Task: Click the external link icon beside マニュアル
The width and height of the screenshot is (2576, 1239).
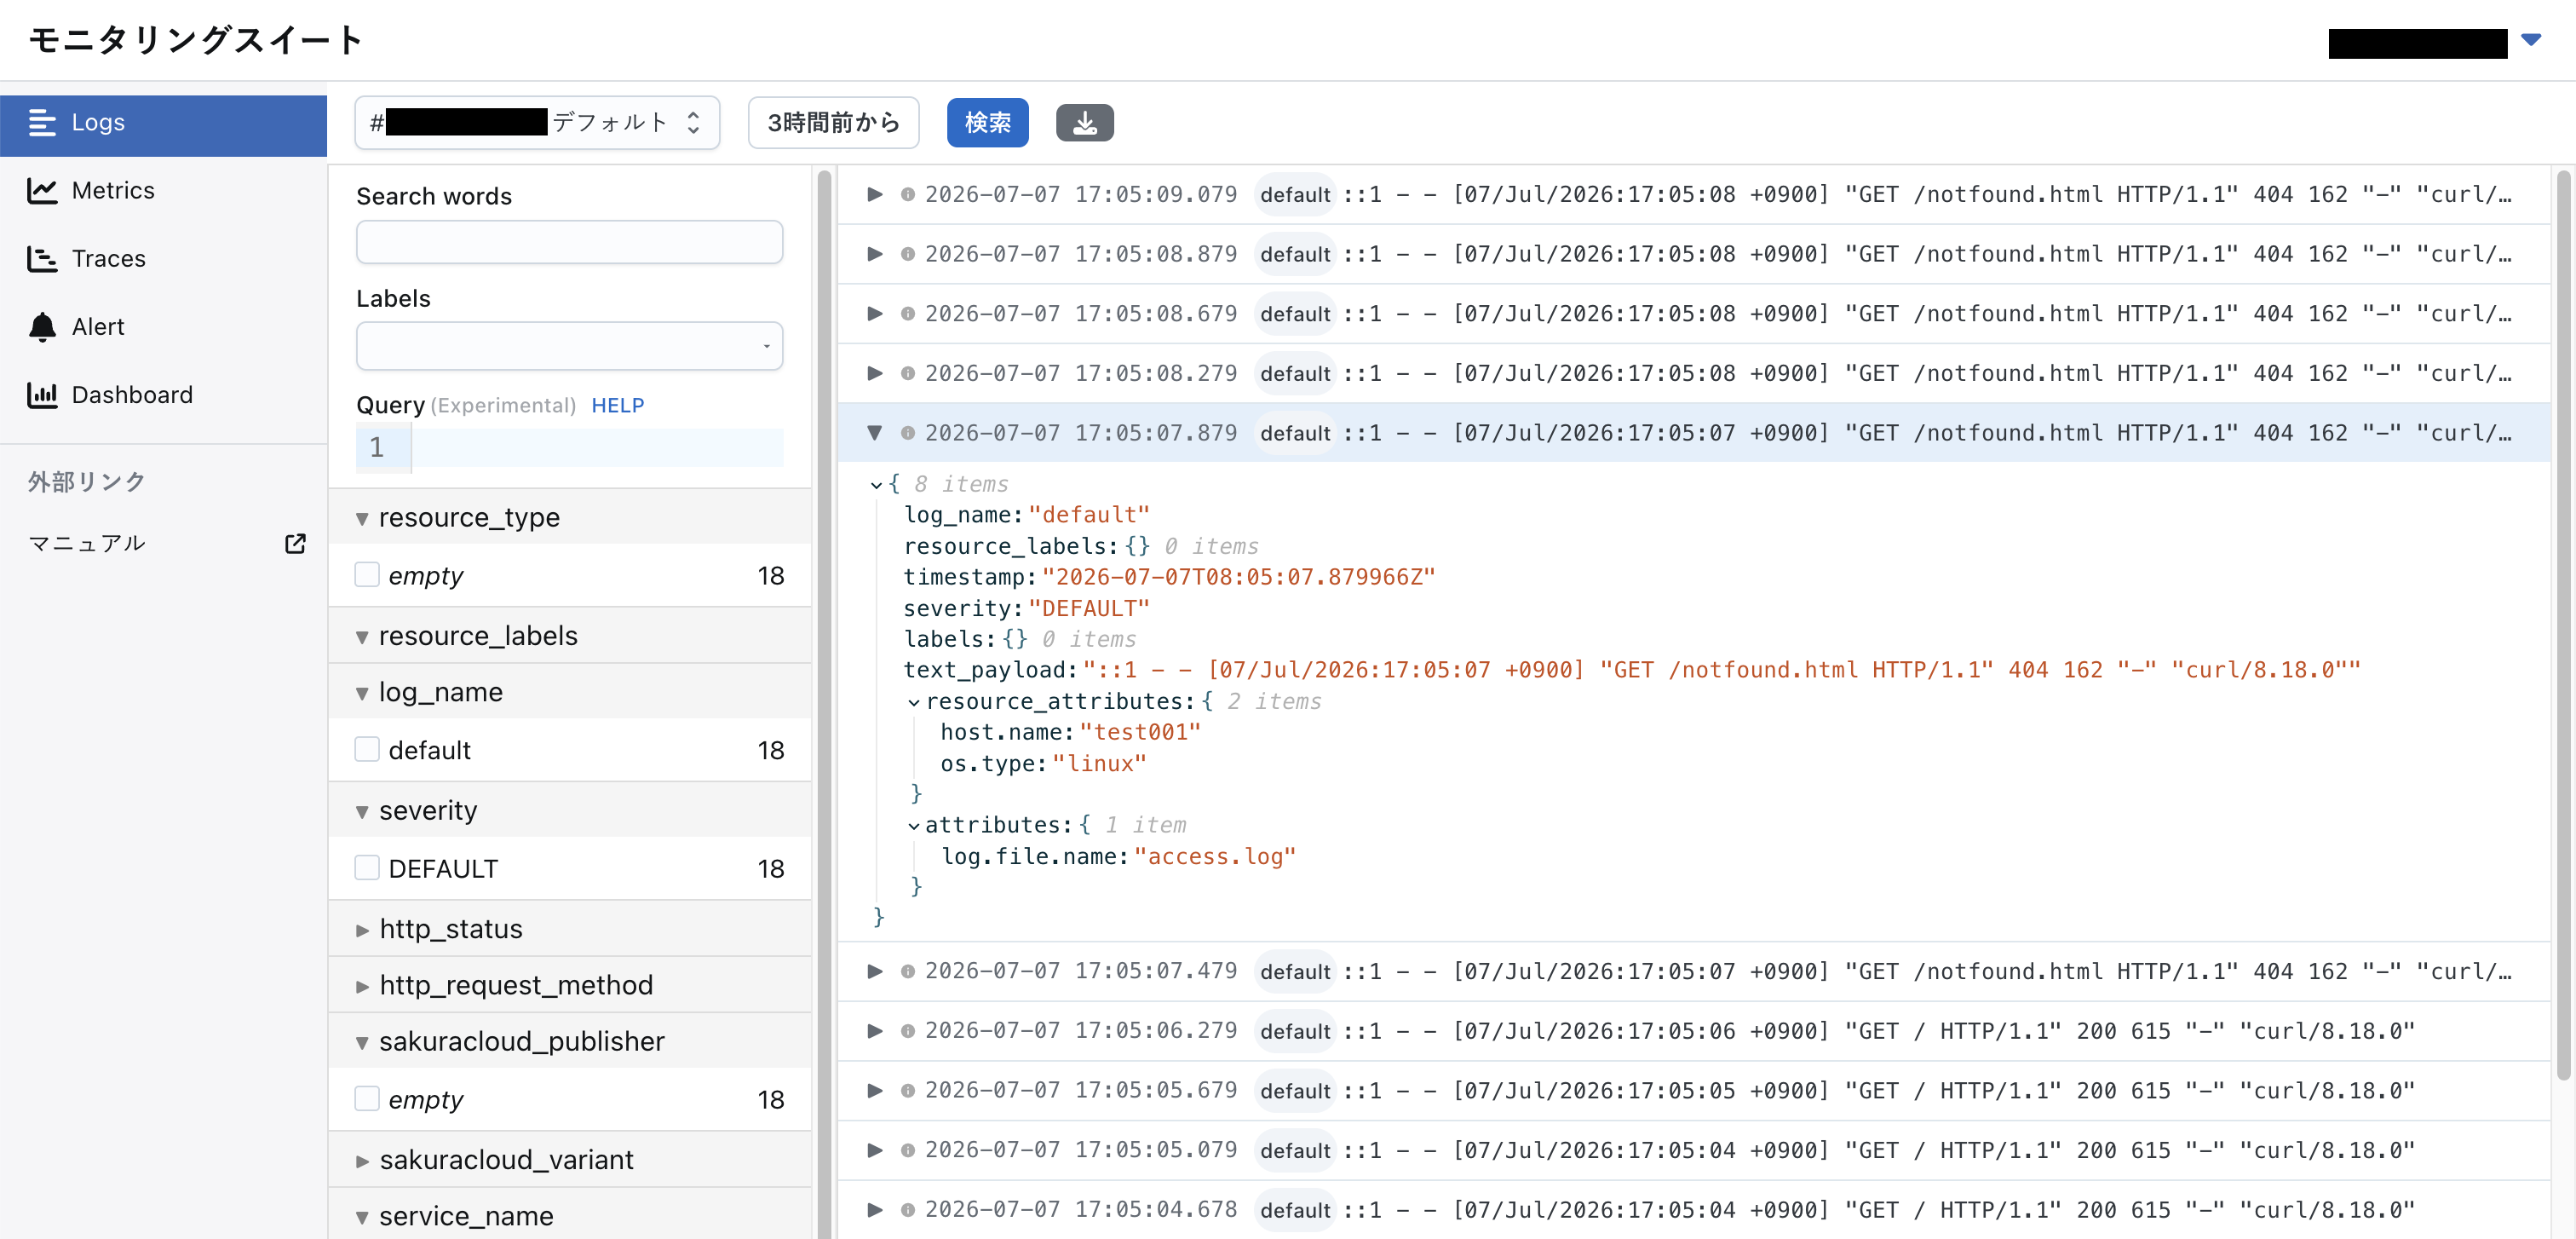Action: (295, 544)
